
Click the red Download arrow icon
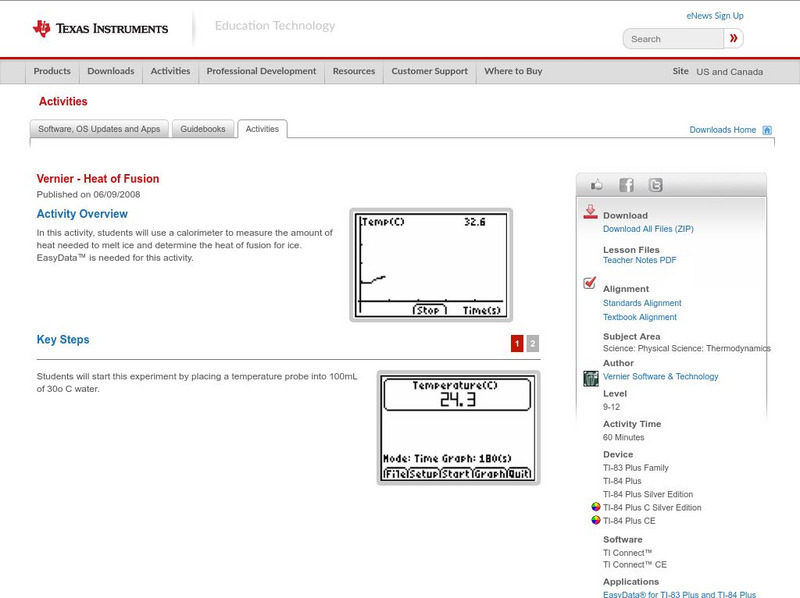591,212
